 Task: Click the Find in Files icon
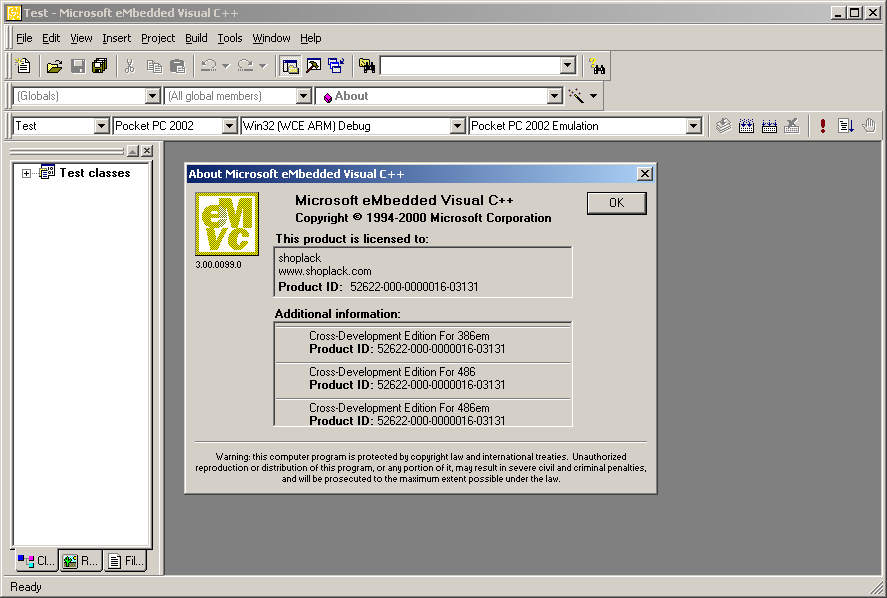coord(367,66)
